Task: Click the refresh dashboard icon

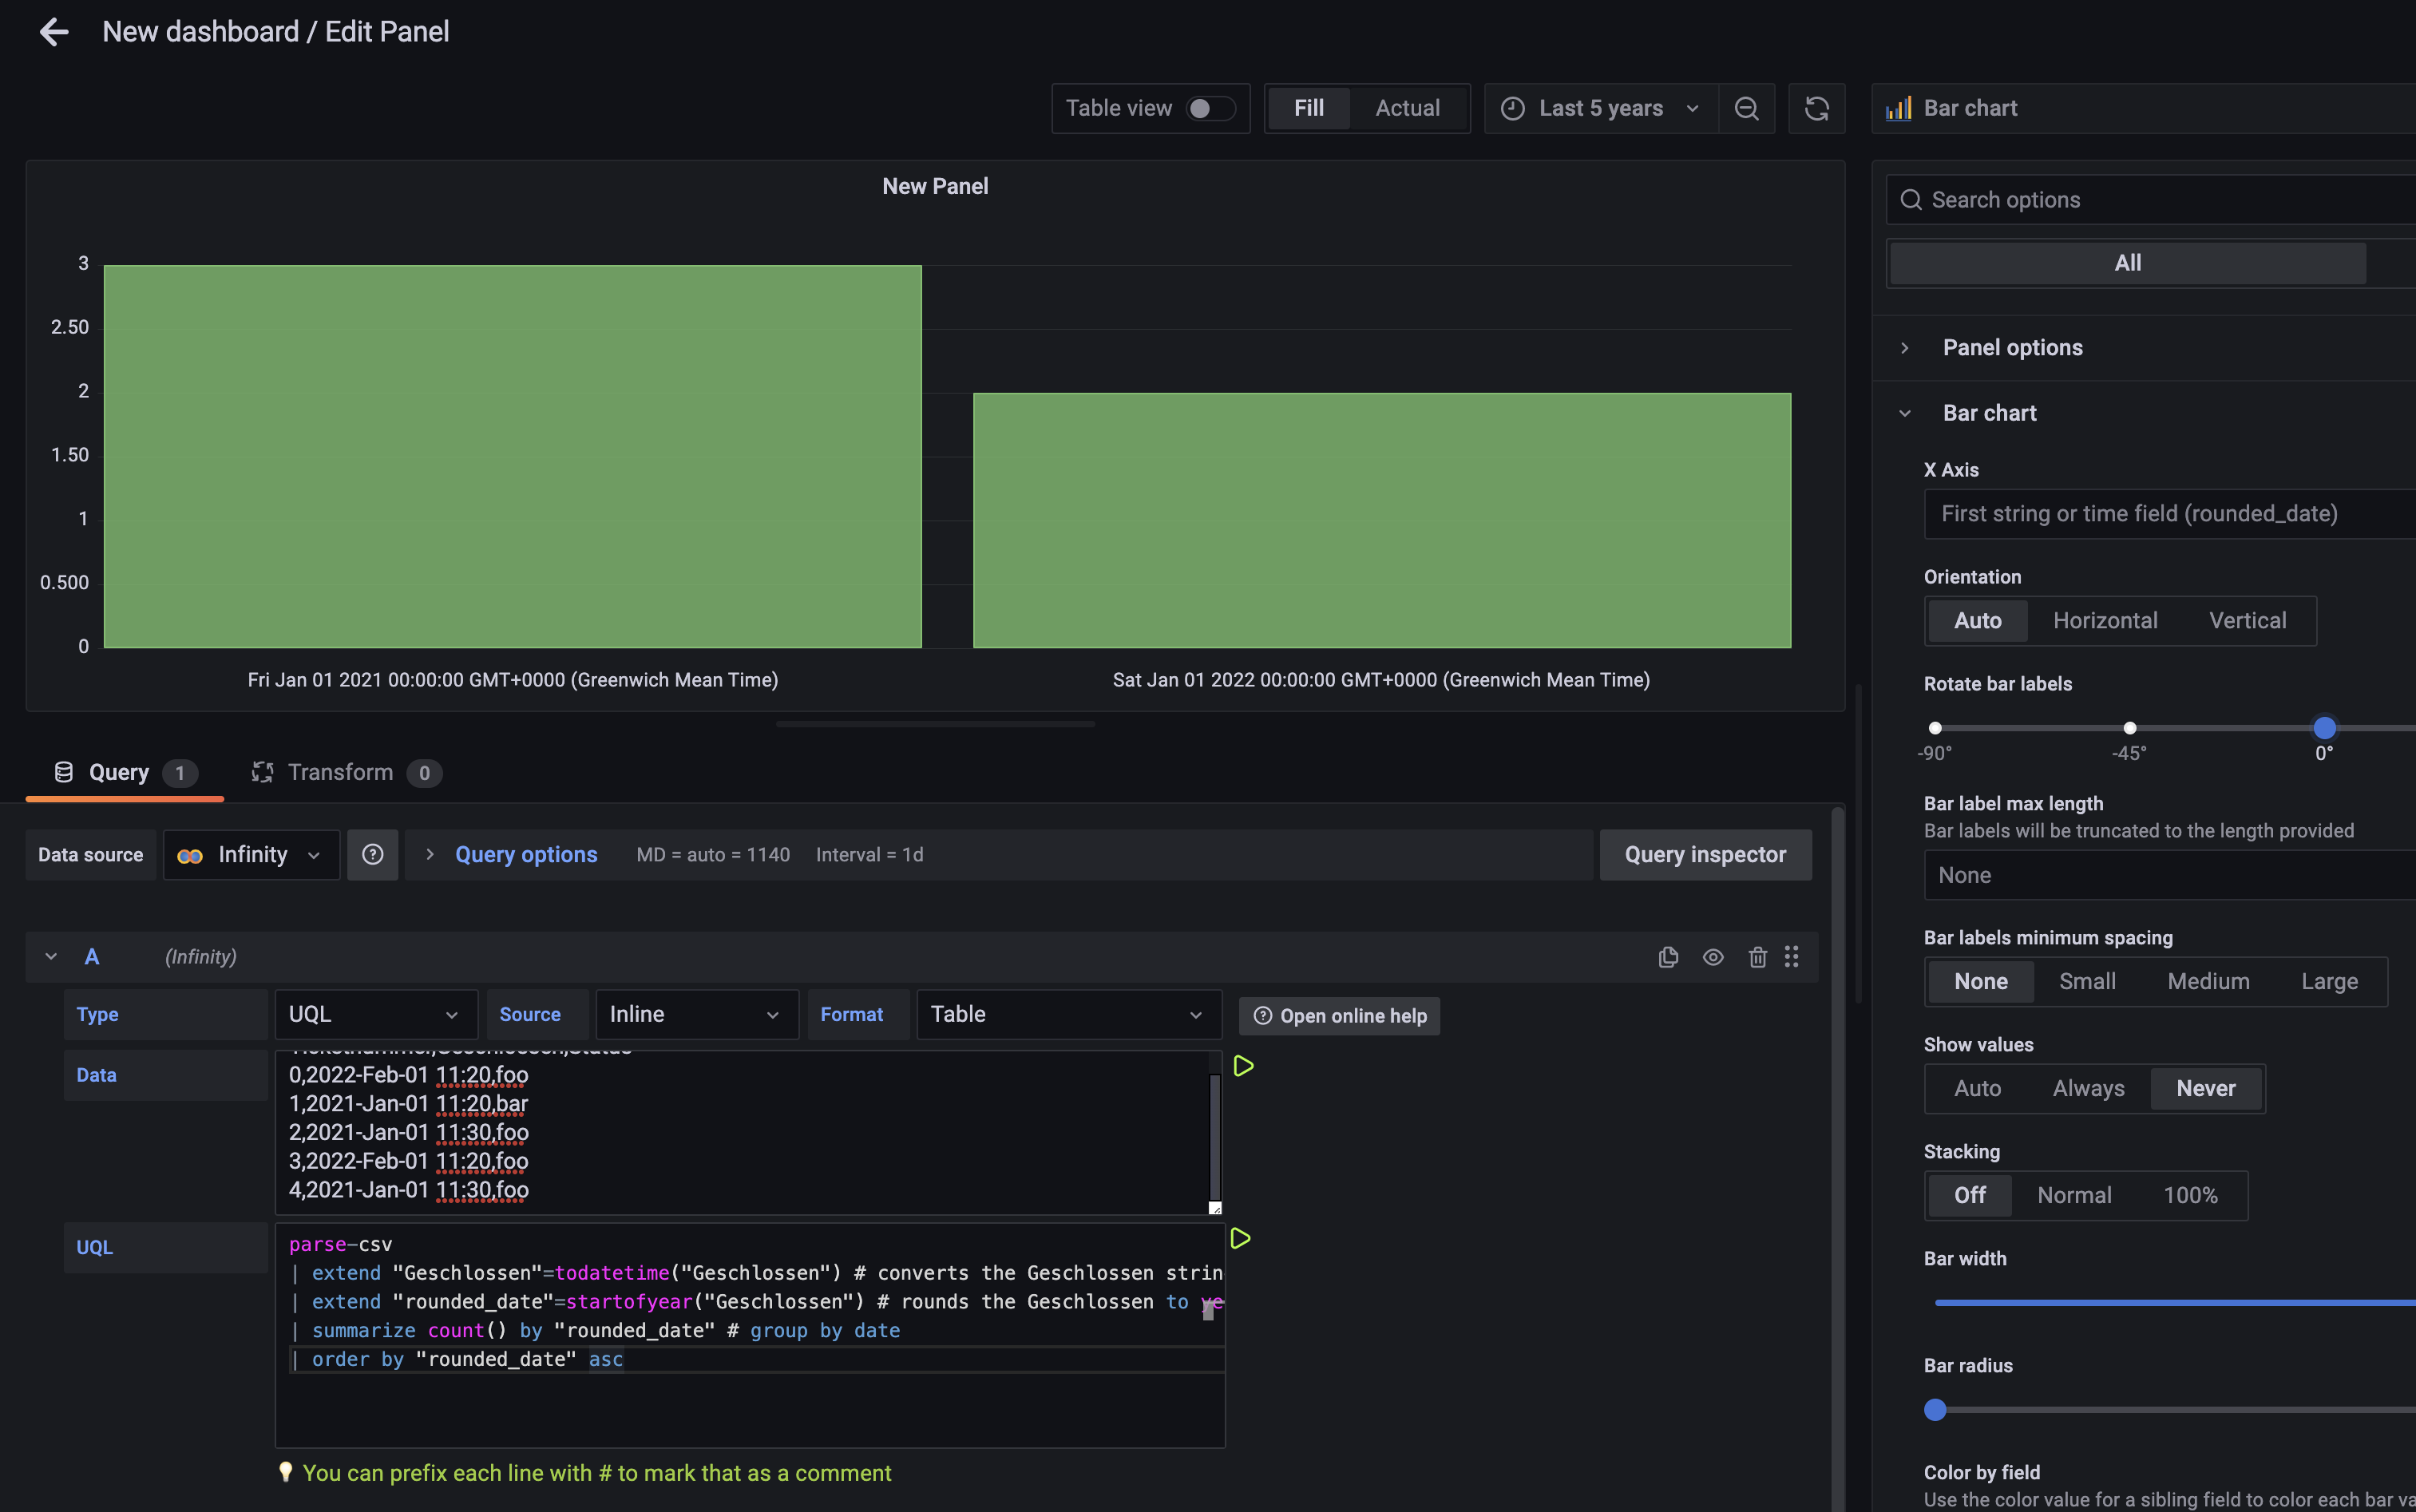Action: [x=1816, y=108]
